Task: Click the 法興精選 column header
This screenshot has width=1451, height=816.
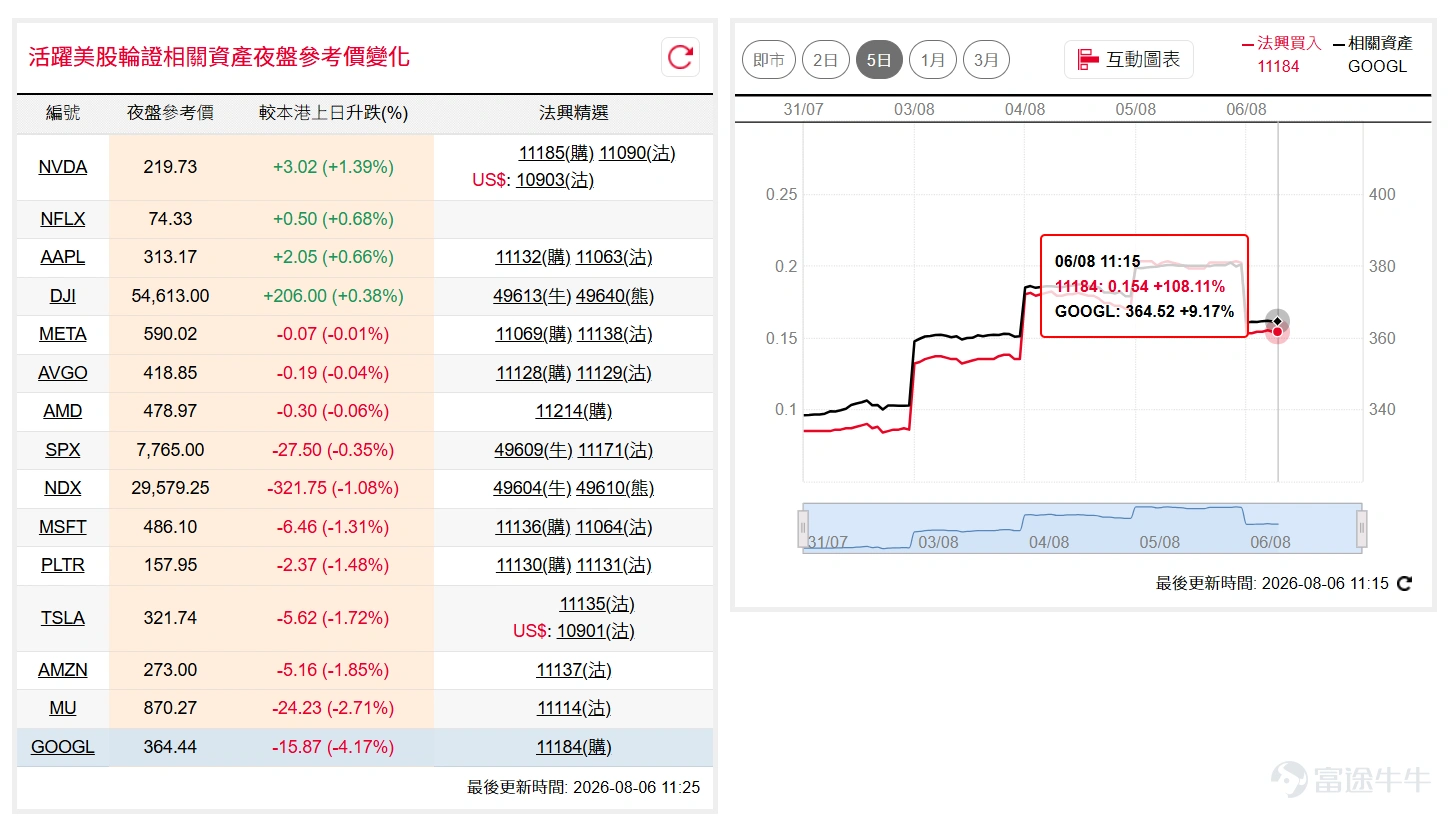Action: click(x=574, y=113)
